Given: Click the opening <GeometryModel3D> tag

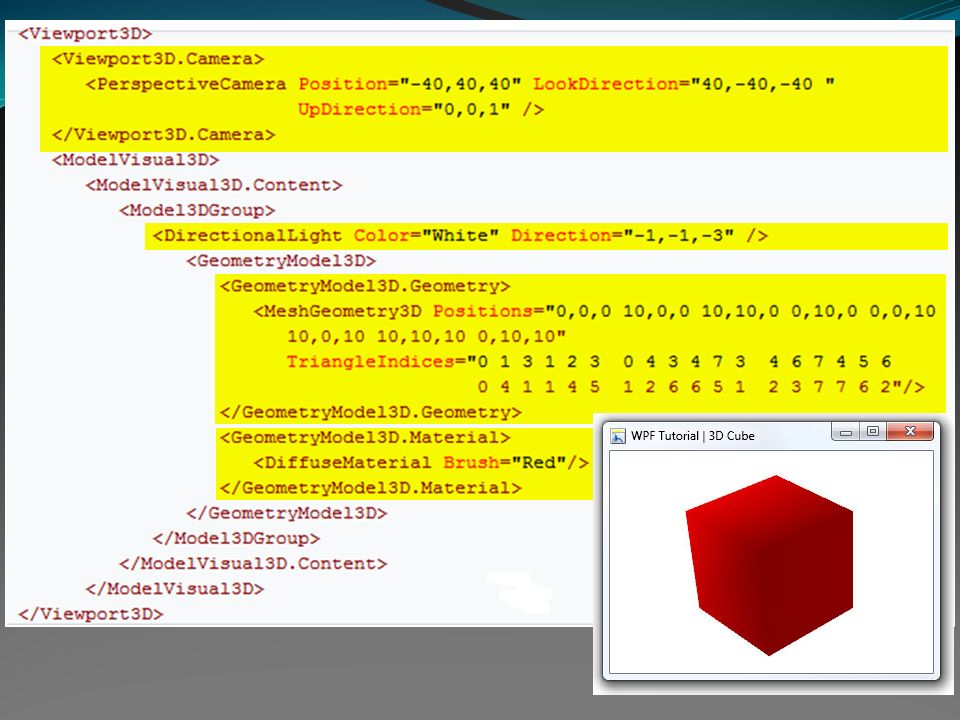Looking at the screenshot, I should [x=281, y=261].
